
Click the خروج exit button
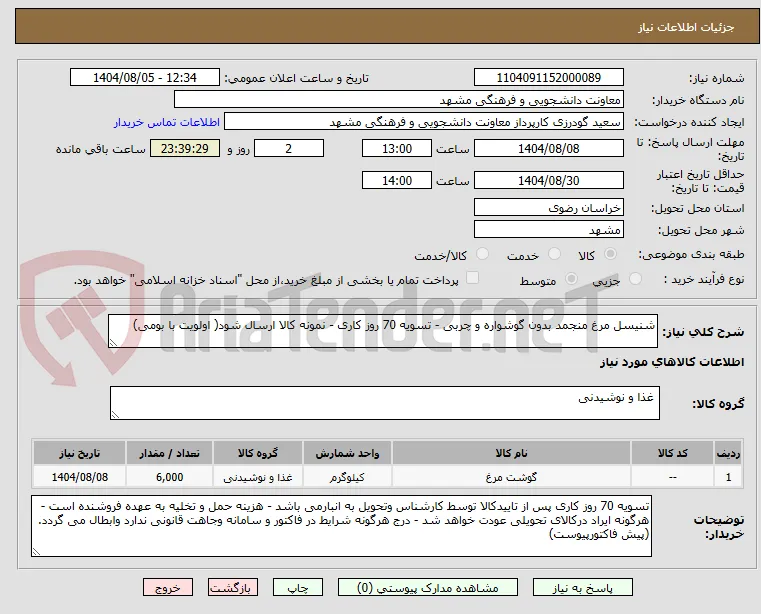tap(168, 587)
